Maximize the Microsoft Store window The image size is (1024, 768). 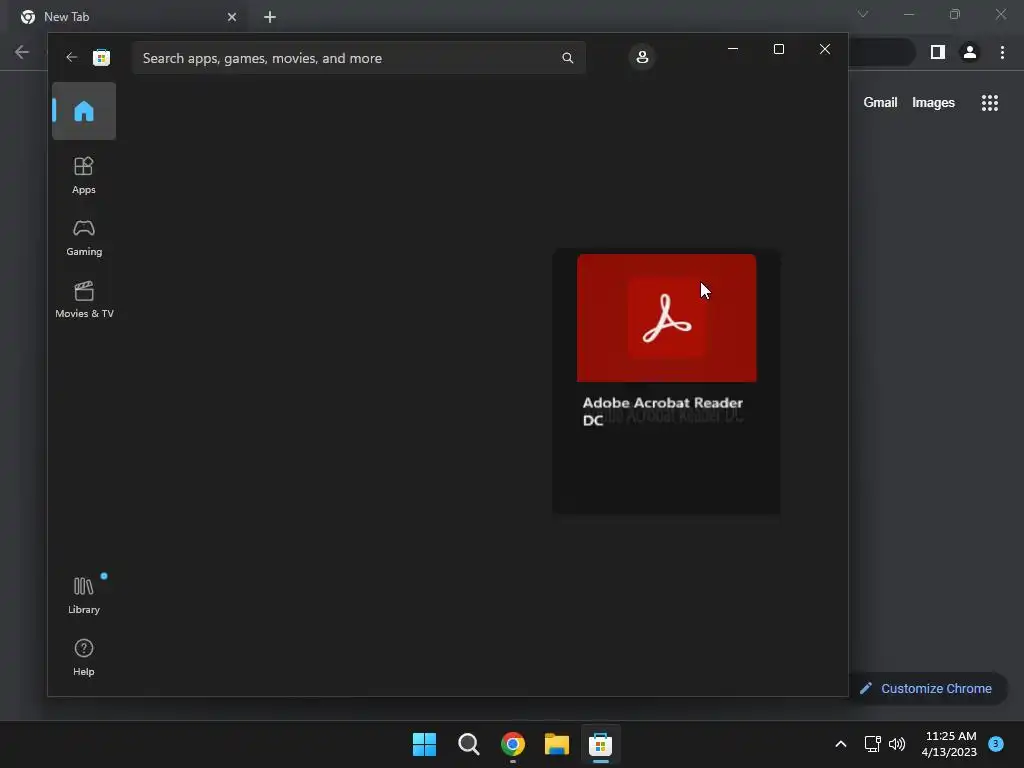pos(778,49)
